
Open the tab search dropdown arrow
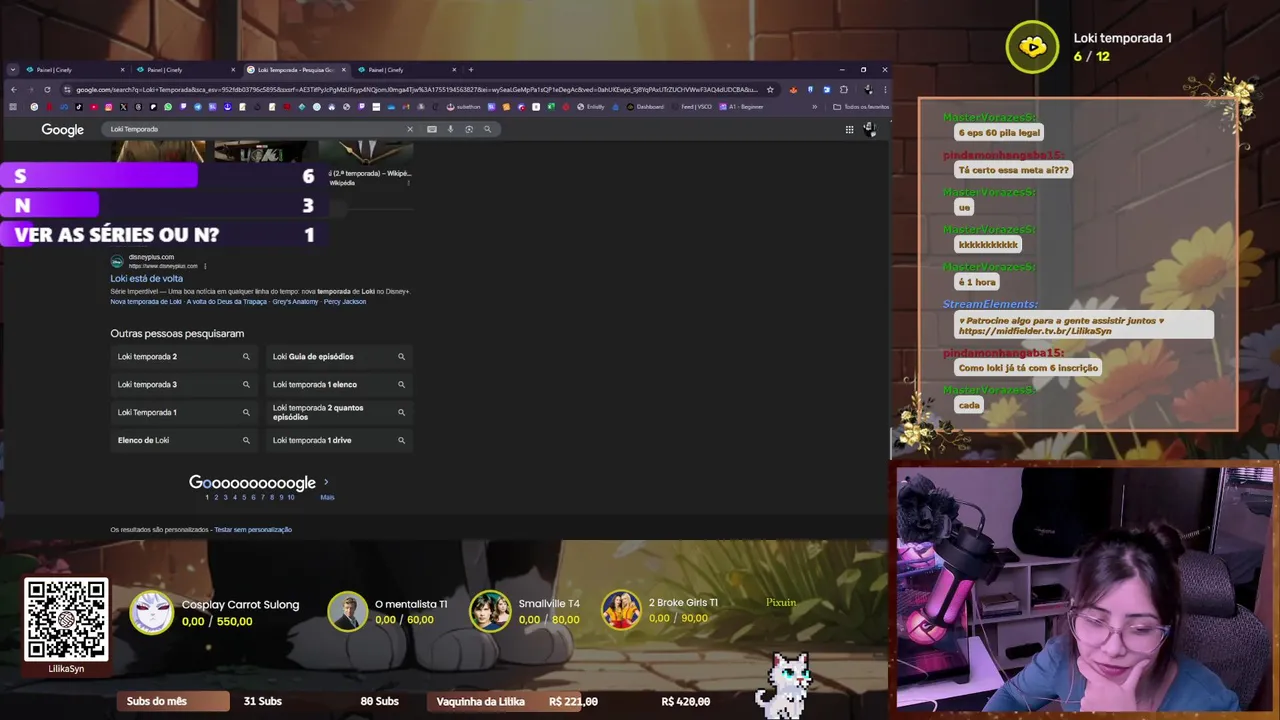click(13, 70)
